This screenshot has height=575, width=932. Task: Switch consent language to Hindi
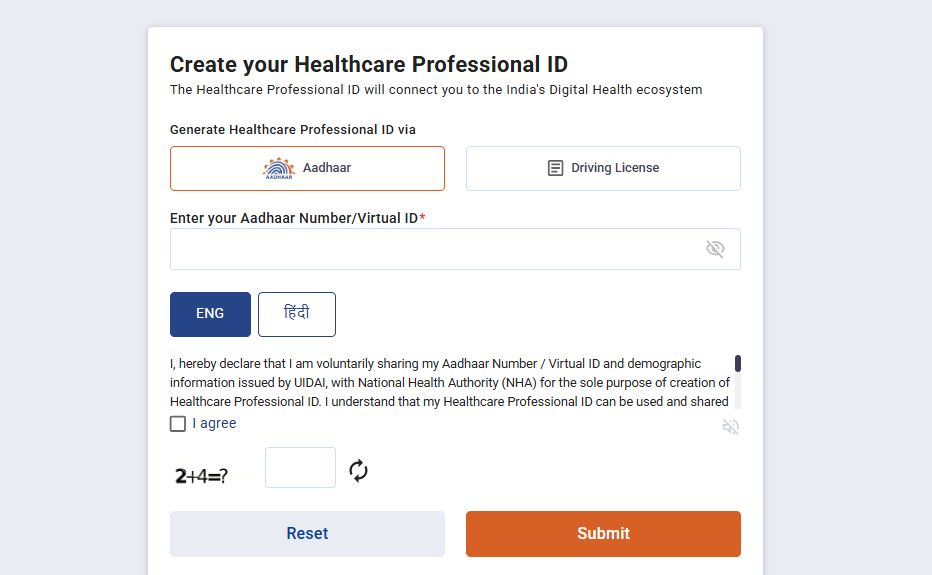tap(297, 314)
